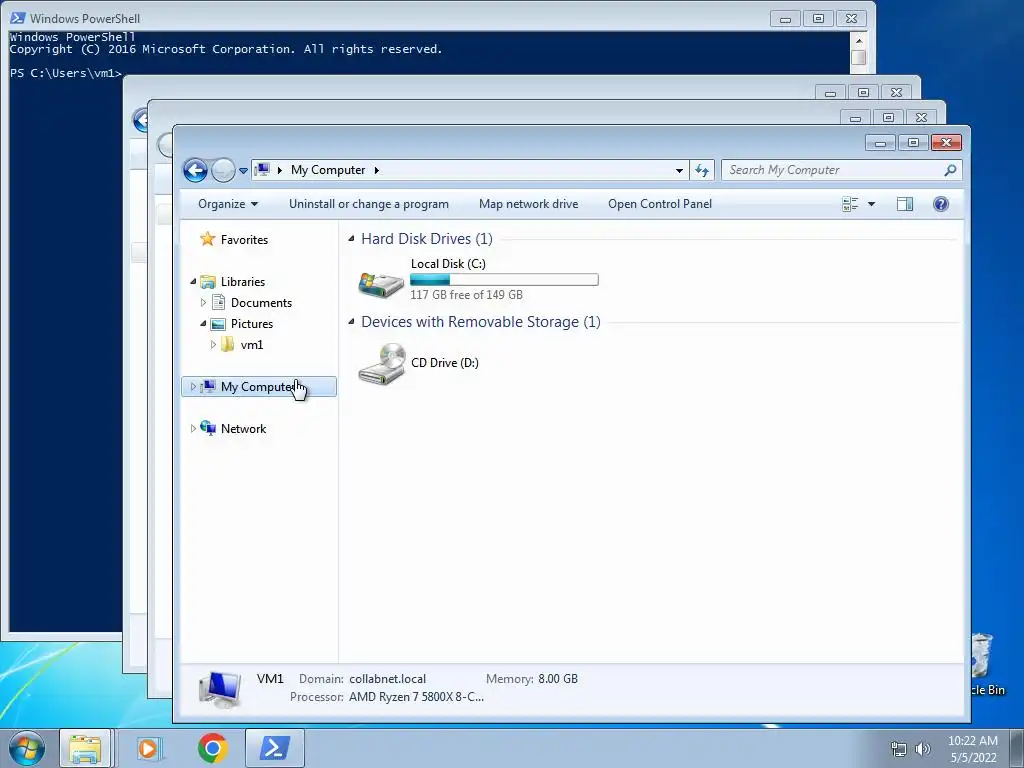This screenshot has width=1024, height=768.
Task: Click Open Control Panel
Action: [x=660, y=204]
